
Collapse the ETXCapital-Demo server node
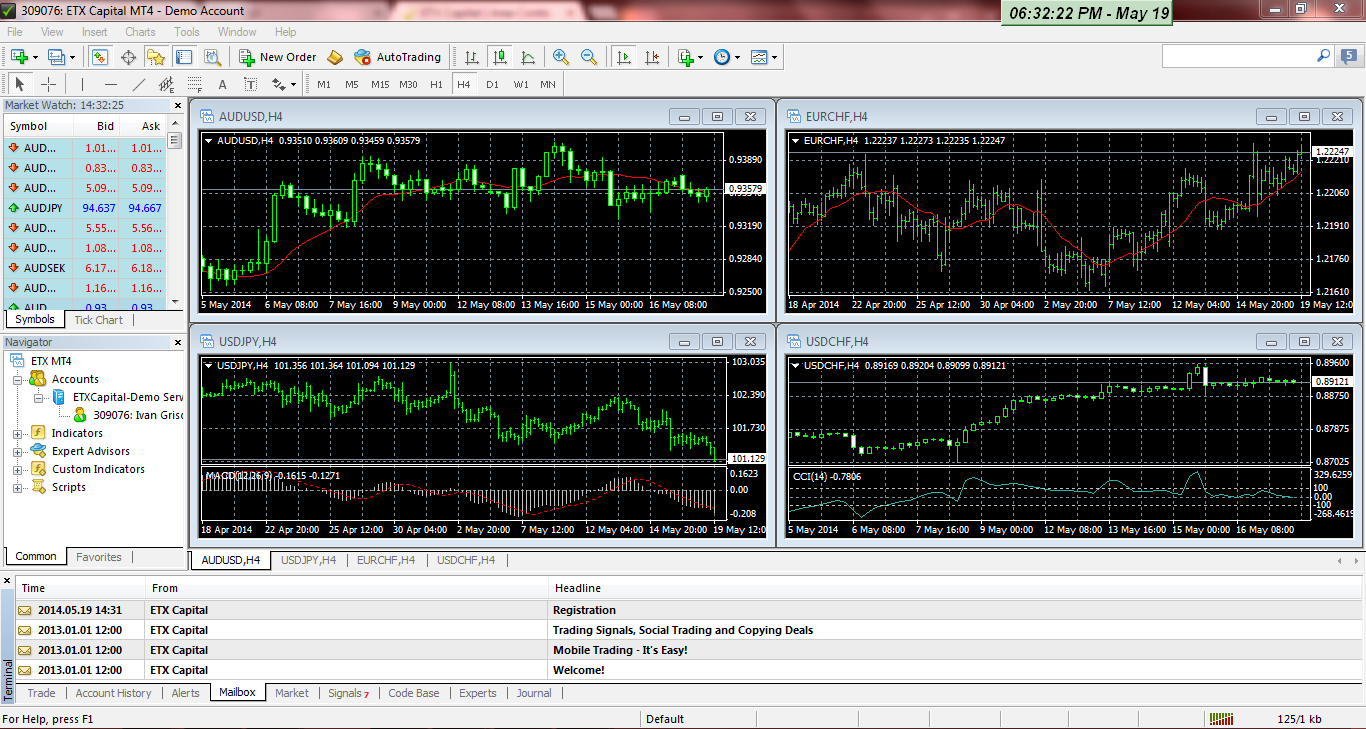tap(39, 398)
